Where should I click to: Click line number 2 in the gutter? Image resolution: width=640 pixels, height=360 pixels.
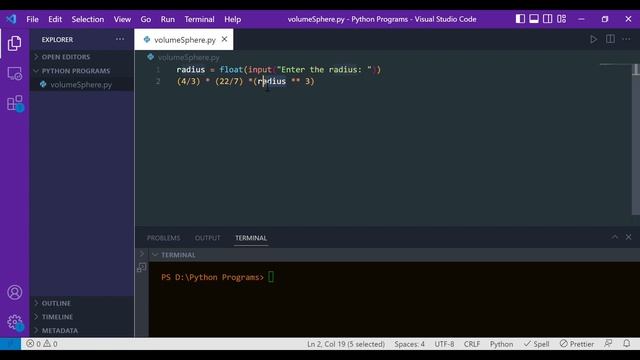pos(158,81)
